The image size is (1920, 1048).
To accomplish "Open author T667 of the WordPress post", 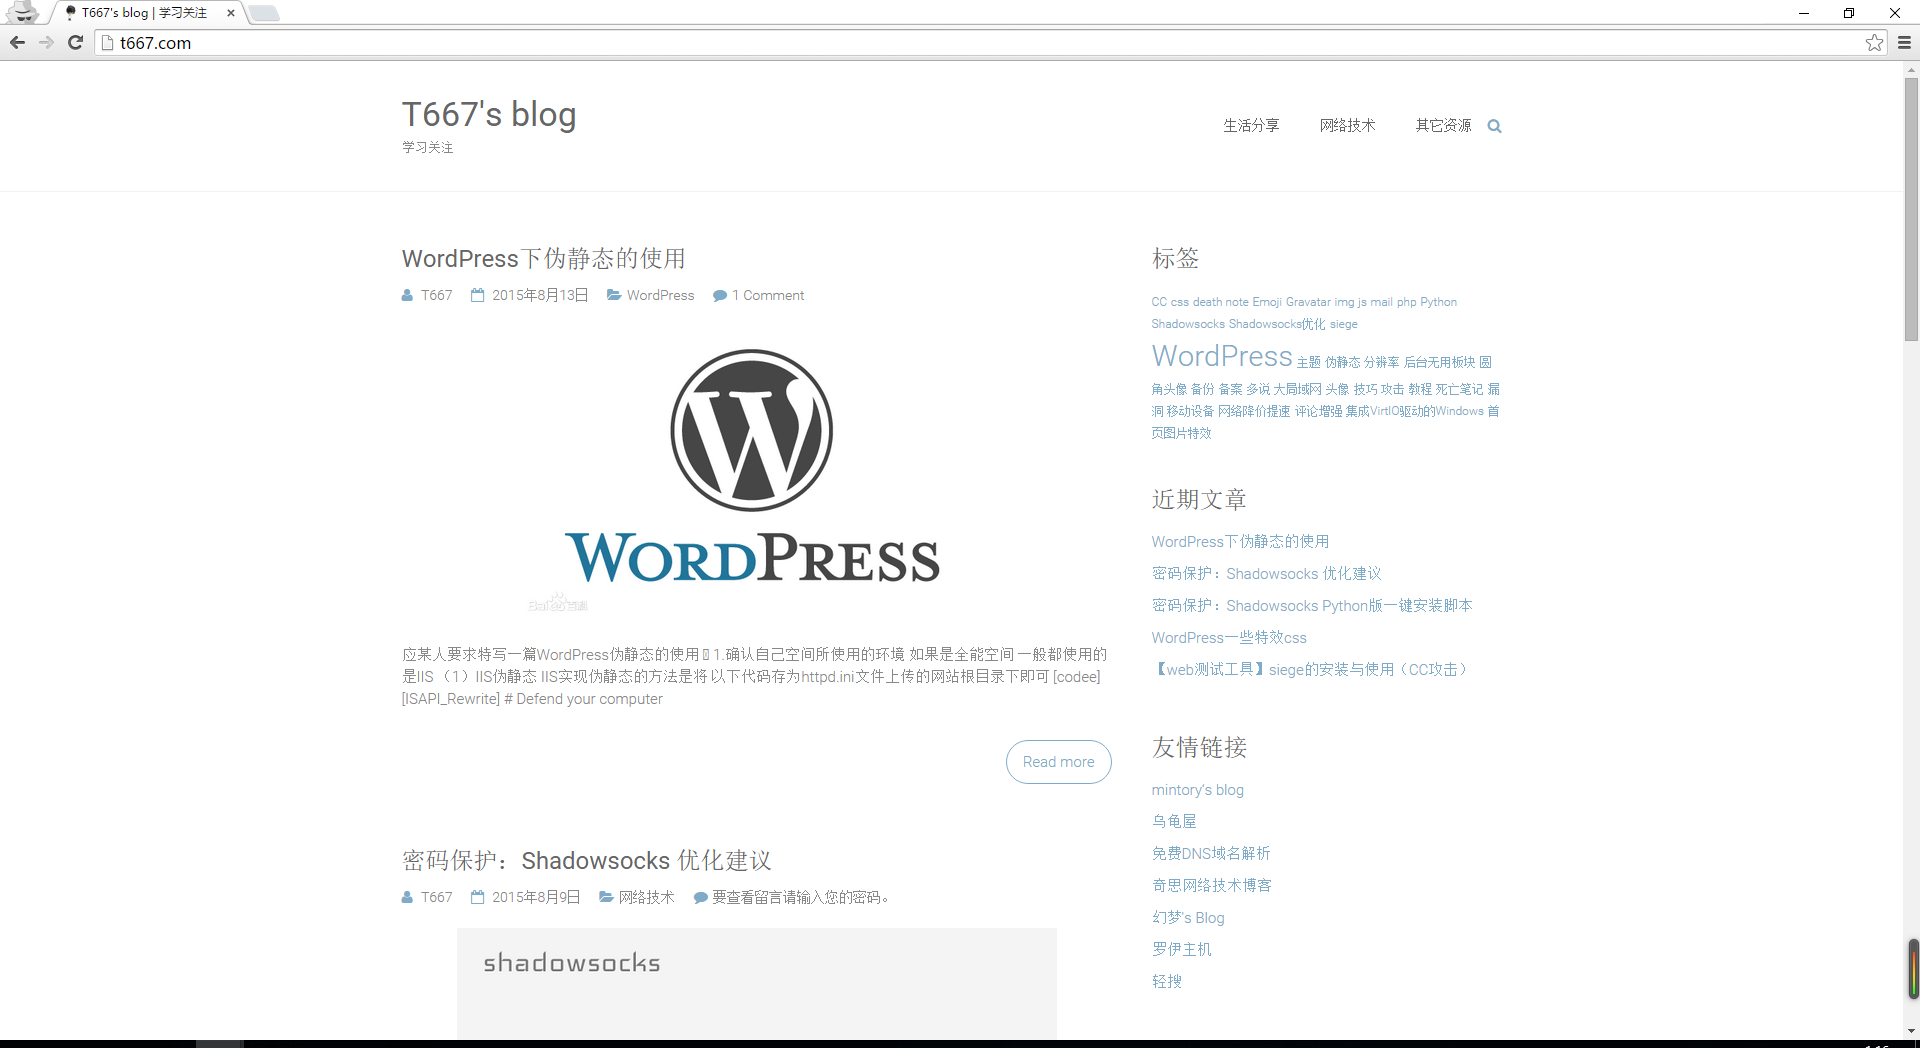I will (x=436, y=295).
